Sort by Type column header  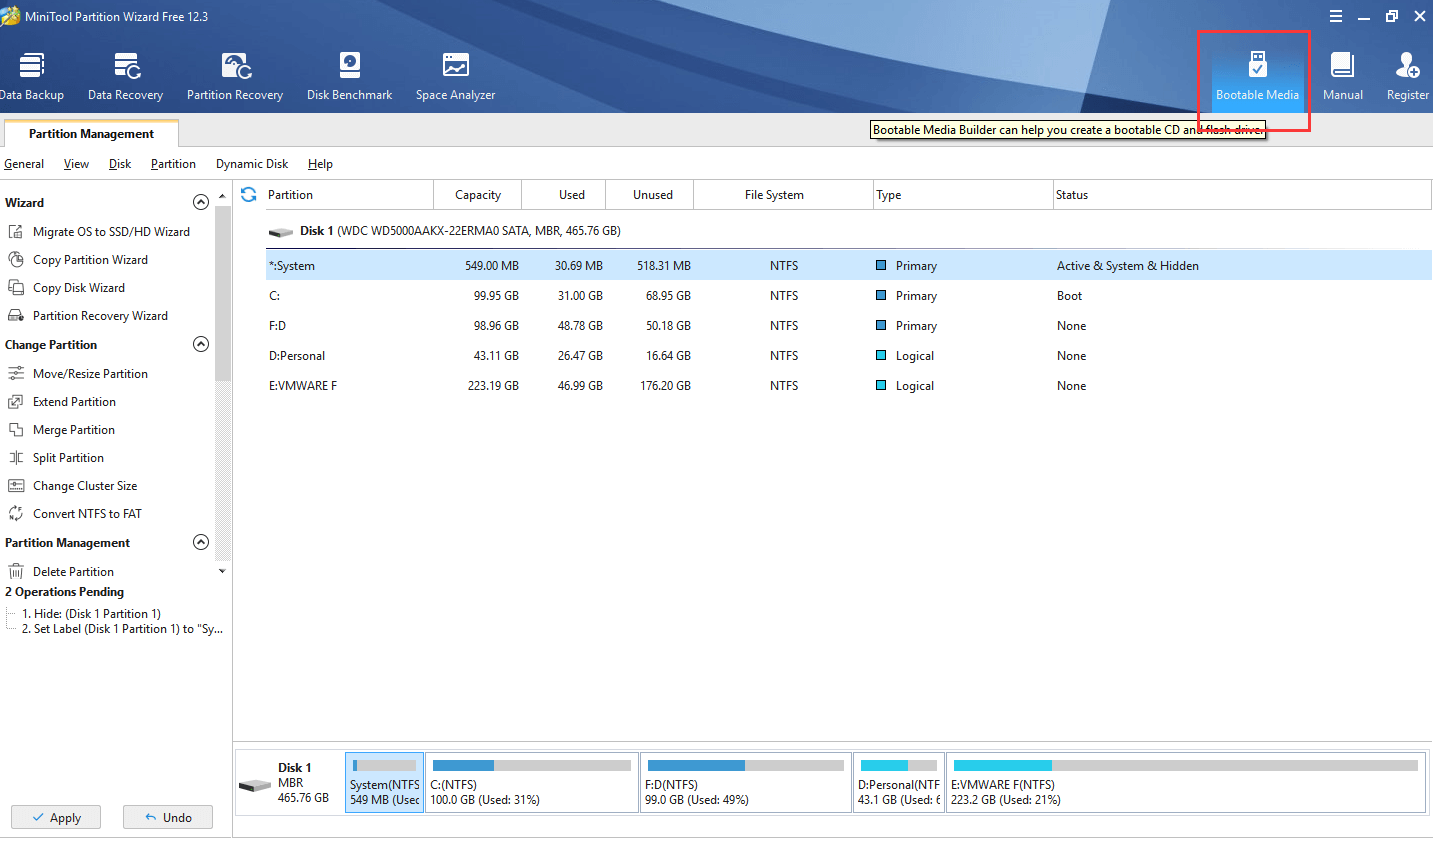click(963, 195)
